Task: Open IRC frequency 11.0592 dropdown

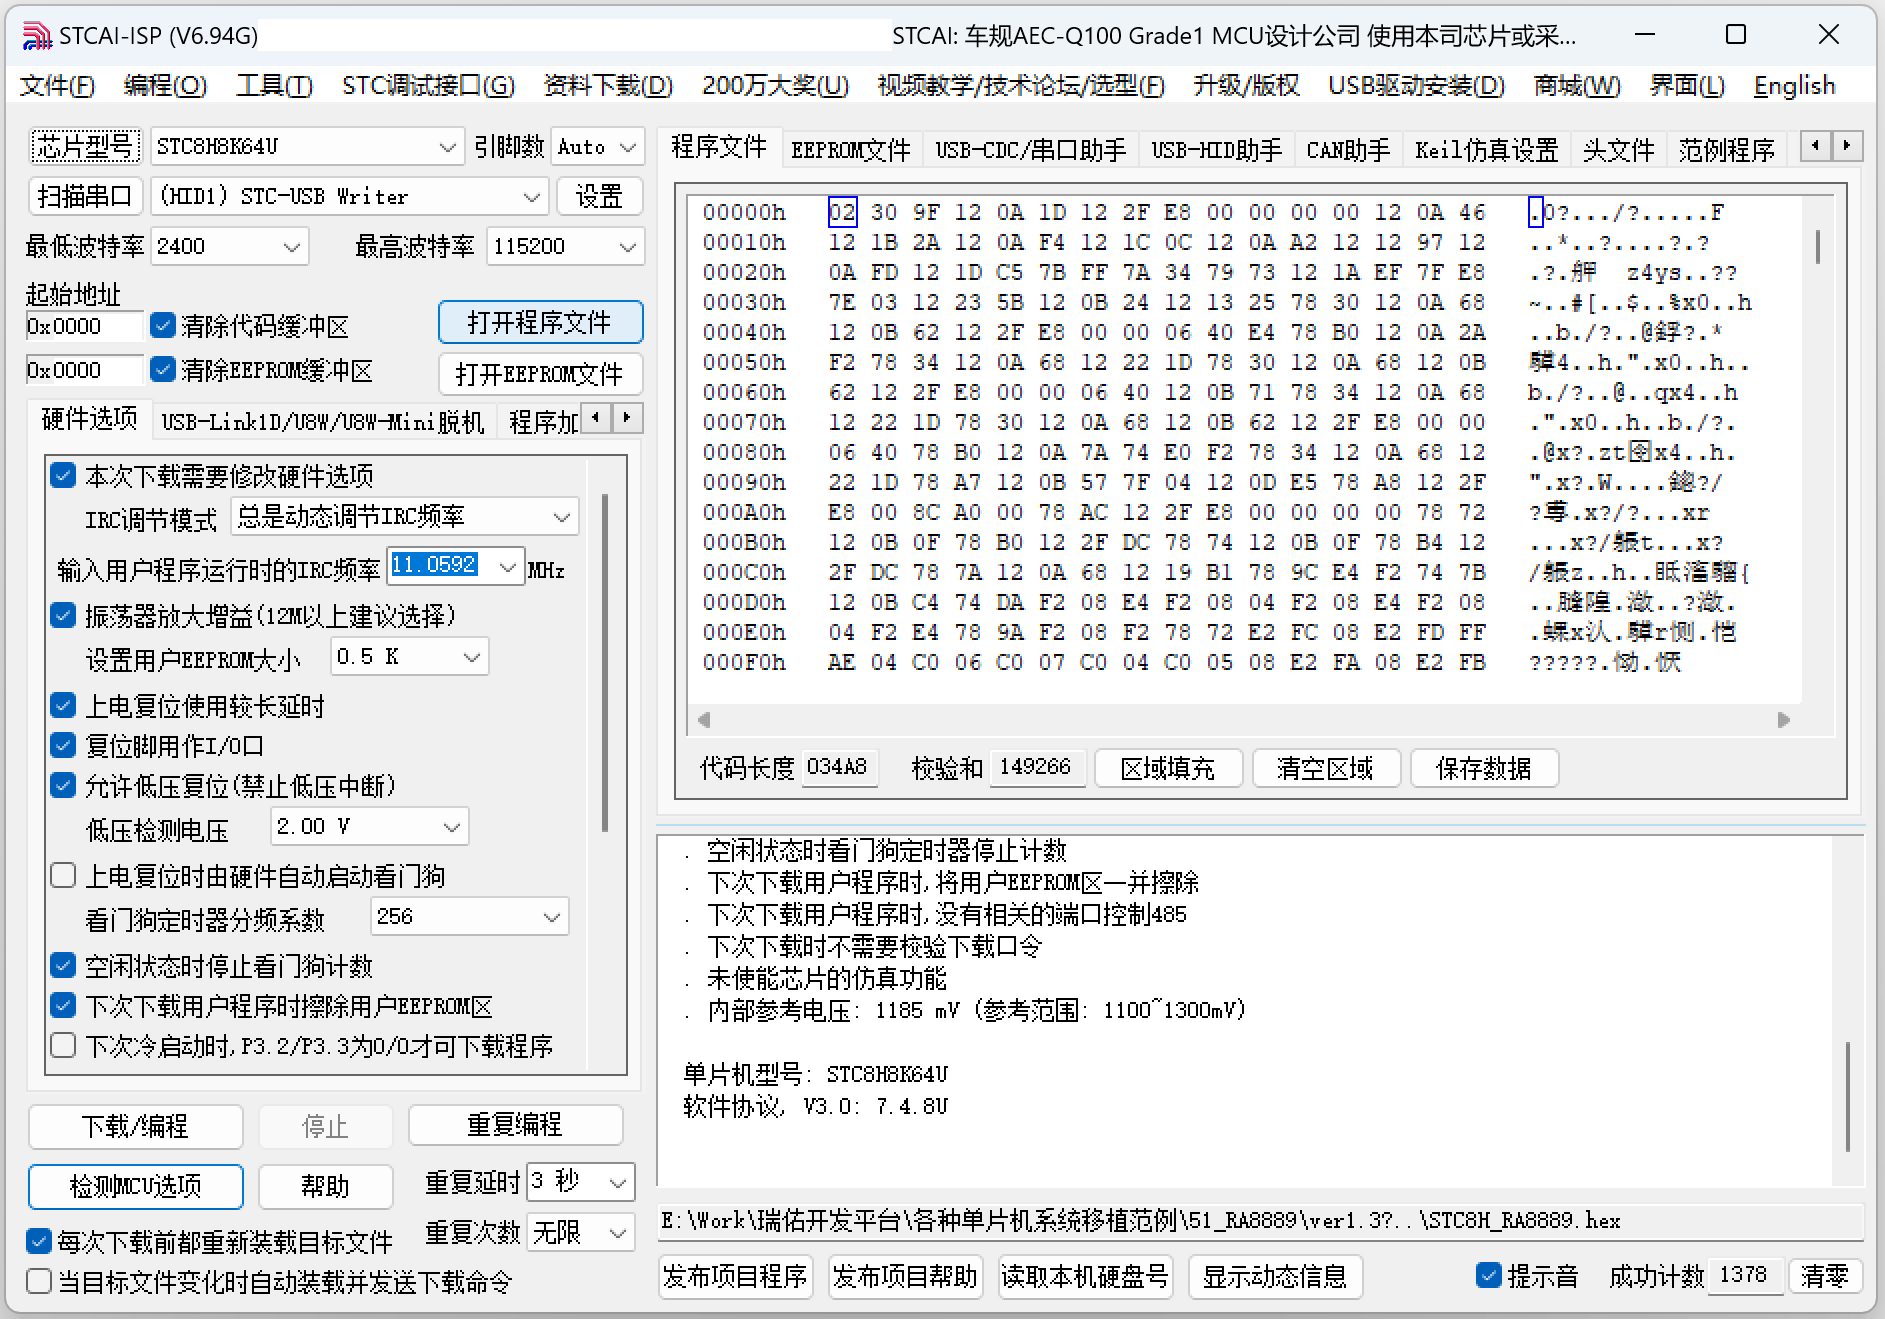Action: tap(508, 568)
